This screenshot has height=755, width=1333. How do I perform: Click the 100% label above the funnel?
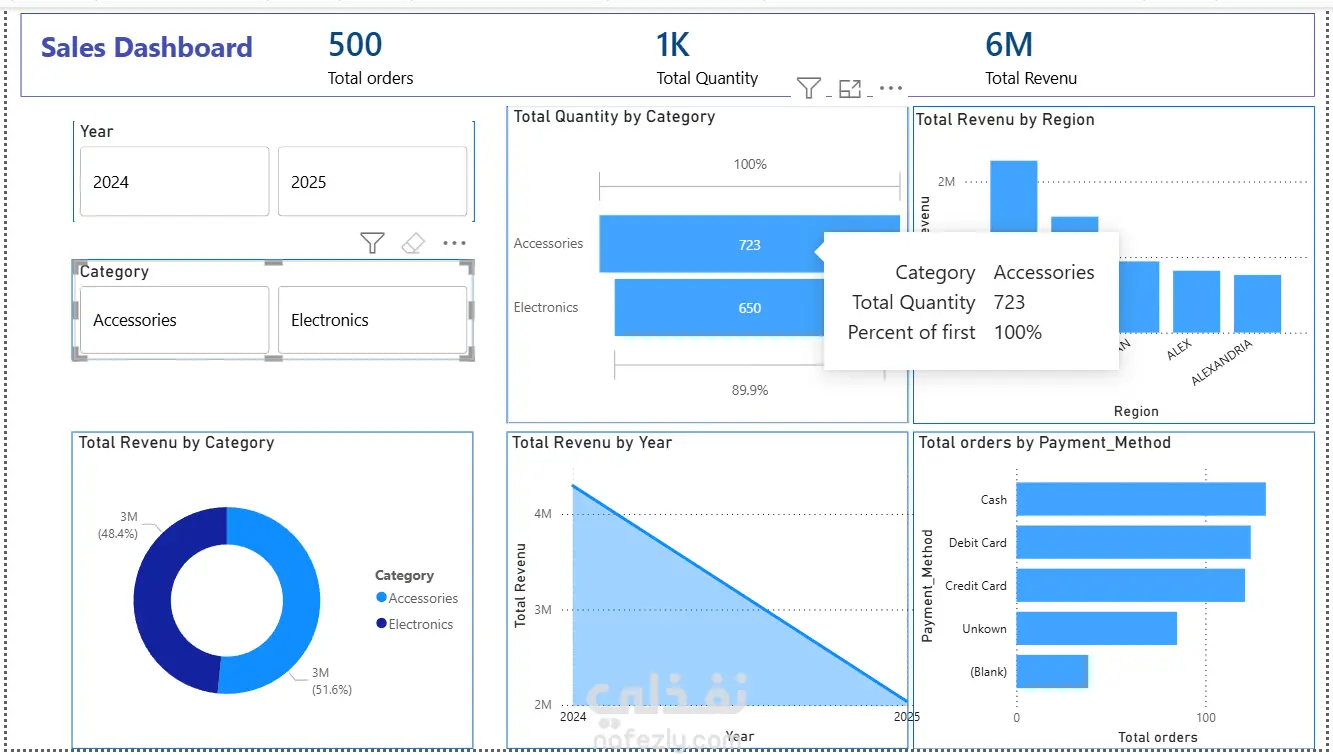[750, 164]
